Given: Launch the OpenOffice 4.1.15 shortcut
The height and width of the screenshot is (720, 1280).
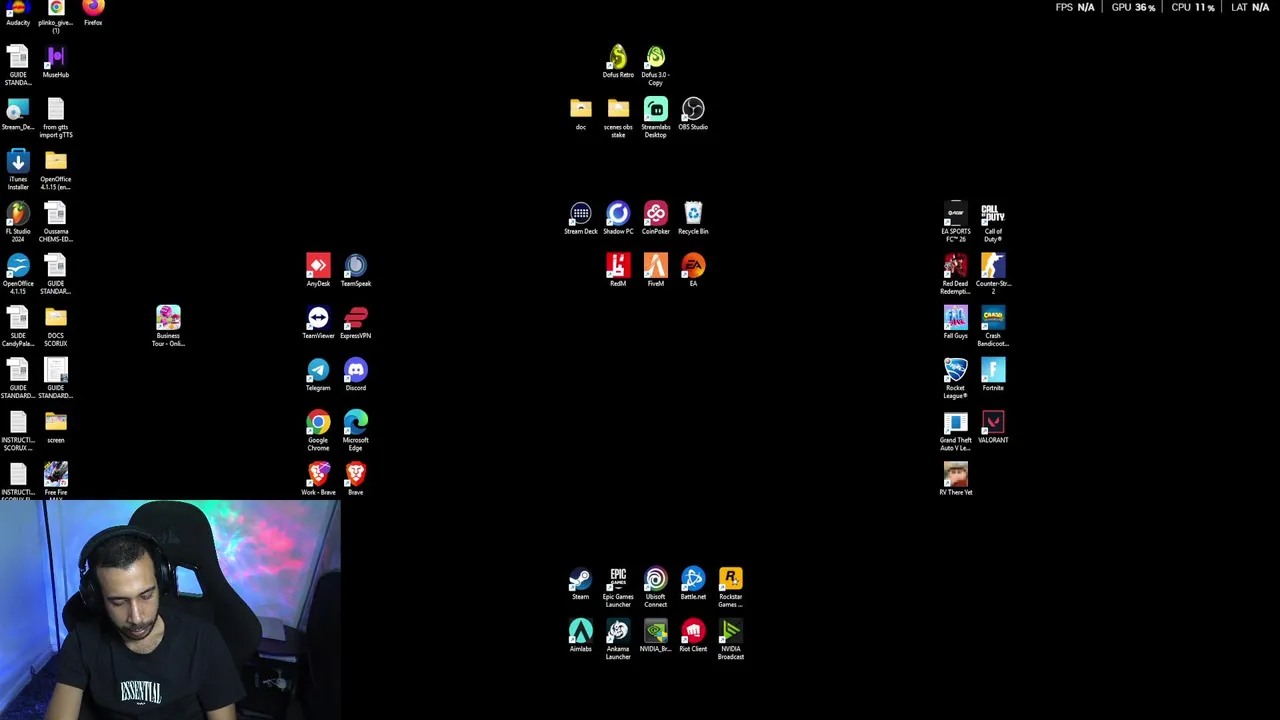Looking at the screenshot, I should click(18, 274).
